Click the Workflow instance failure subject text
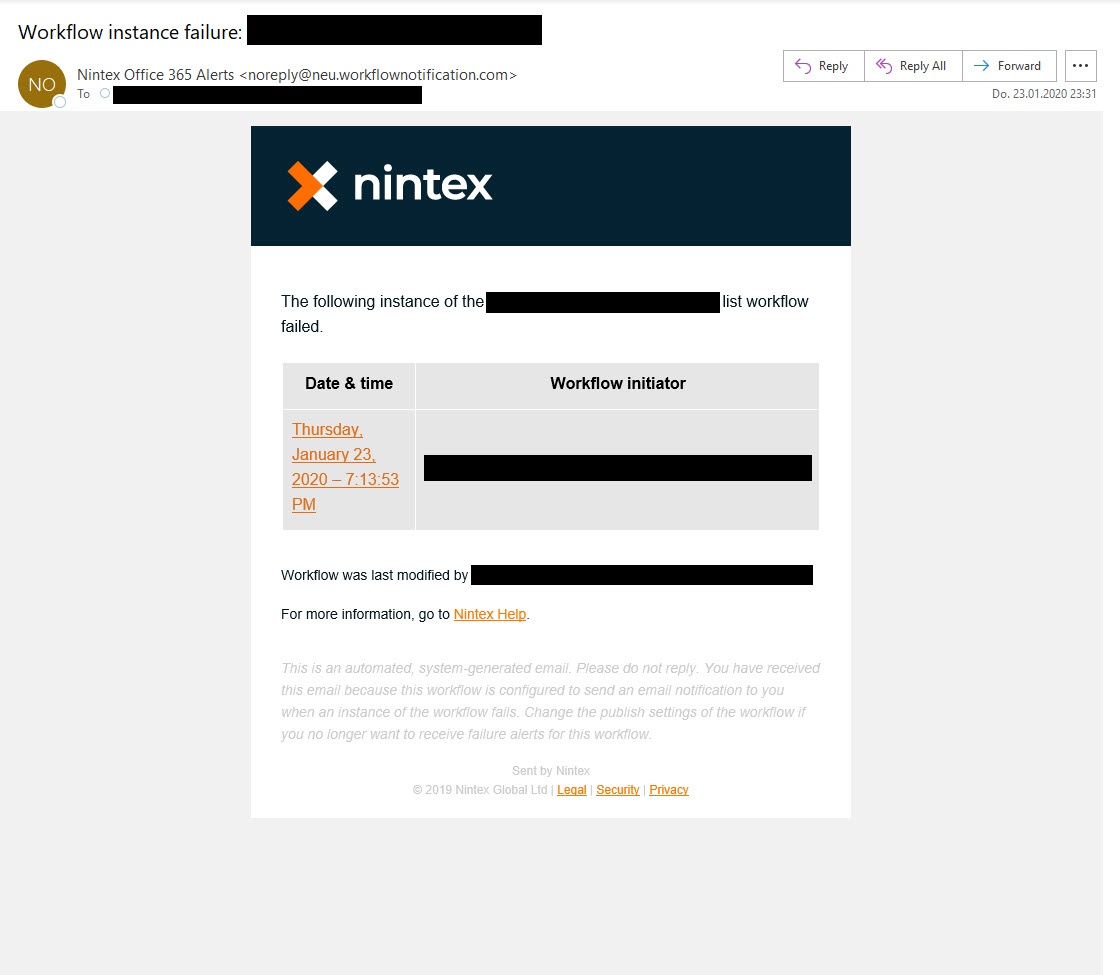This screenshot has width=1120, height=975. point(130,32)
